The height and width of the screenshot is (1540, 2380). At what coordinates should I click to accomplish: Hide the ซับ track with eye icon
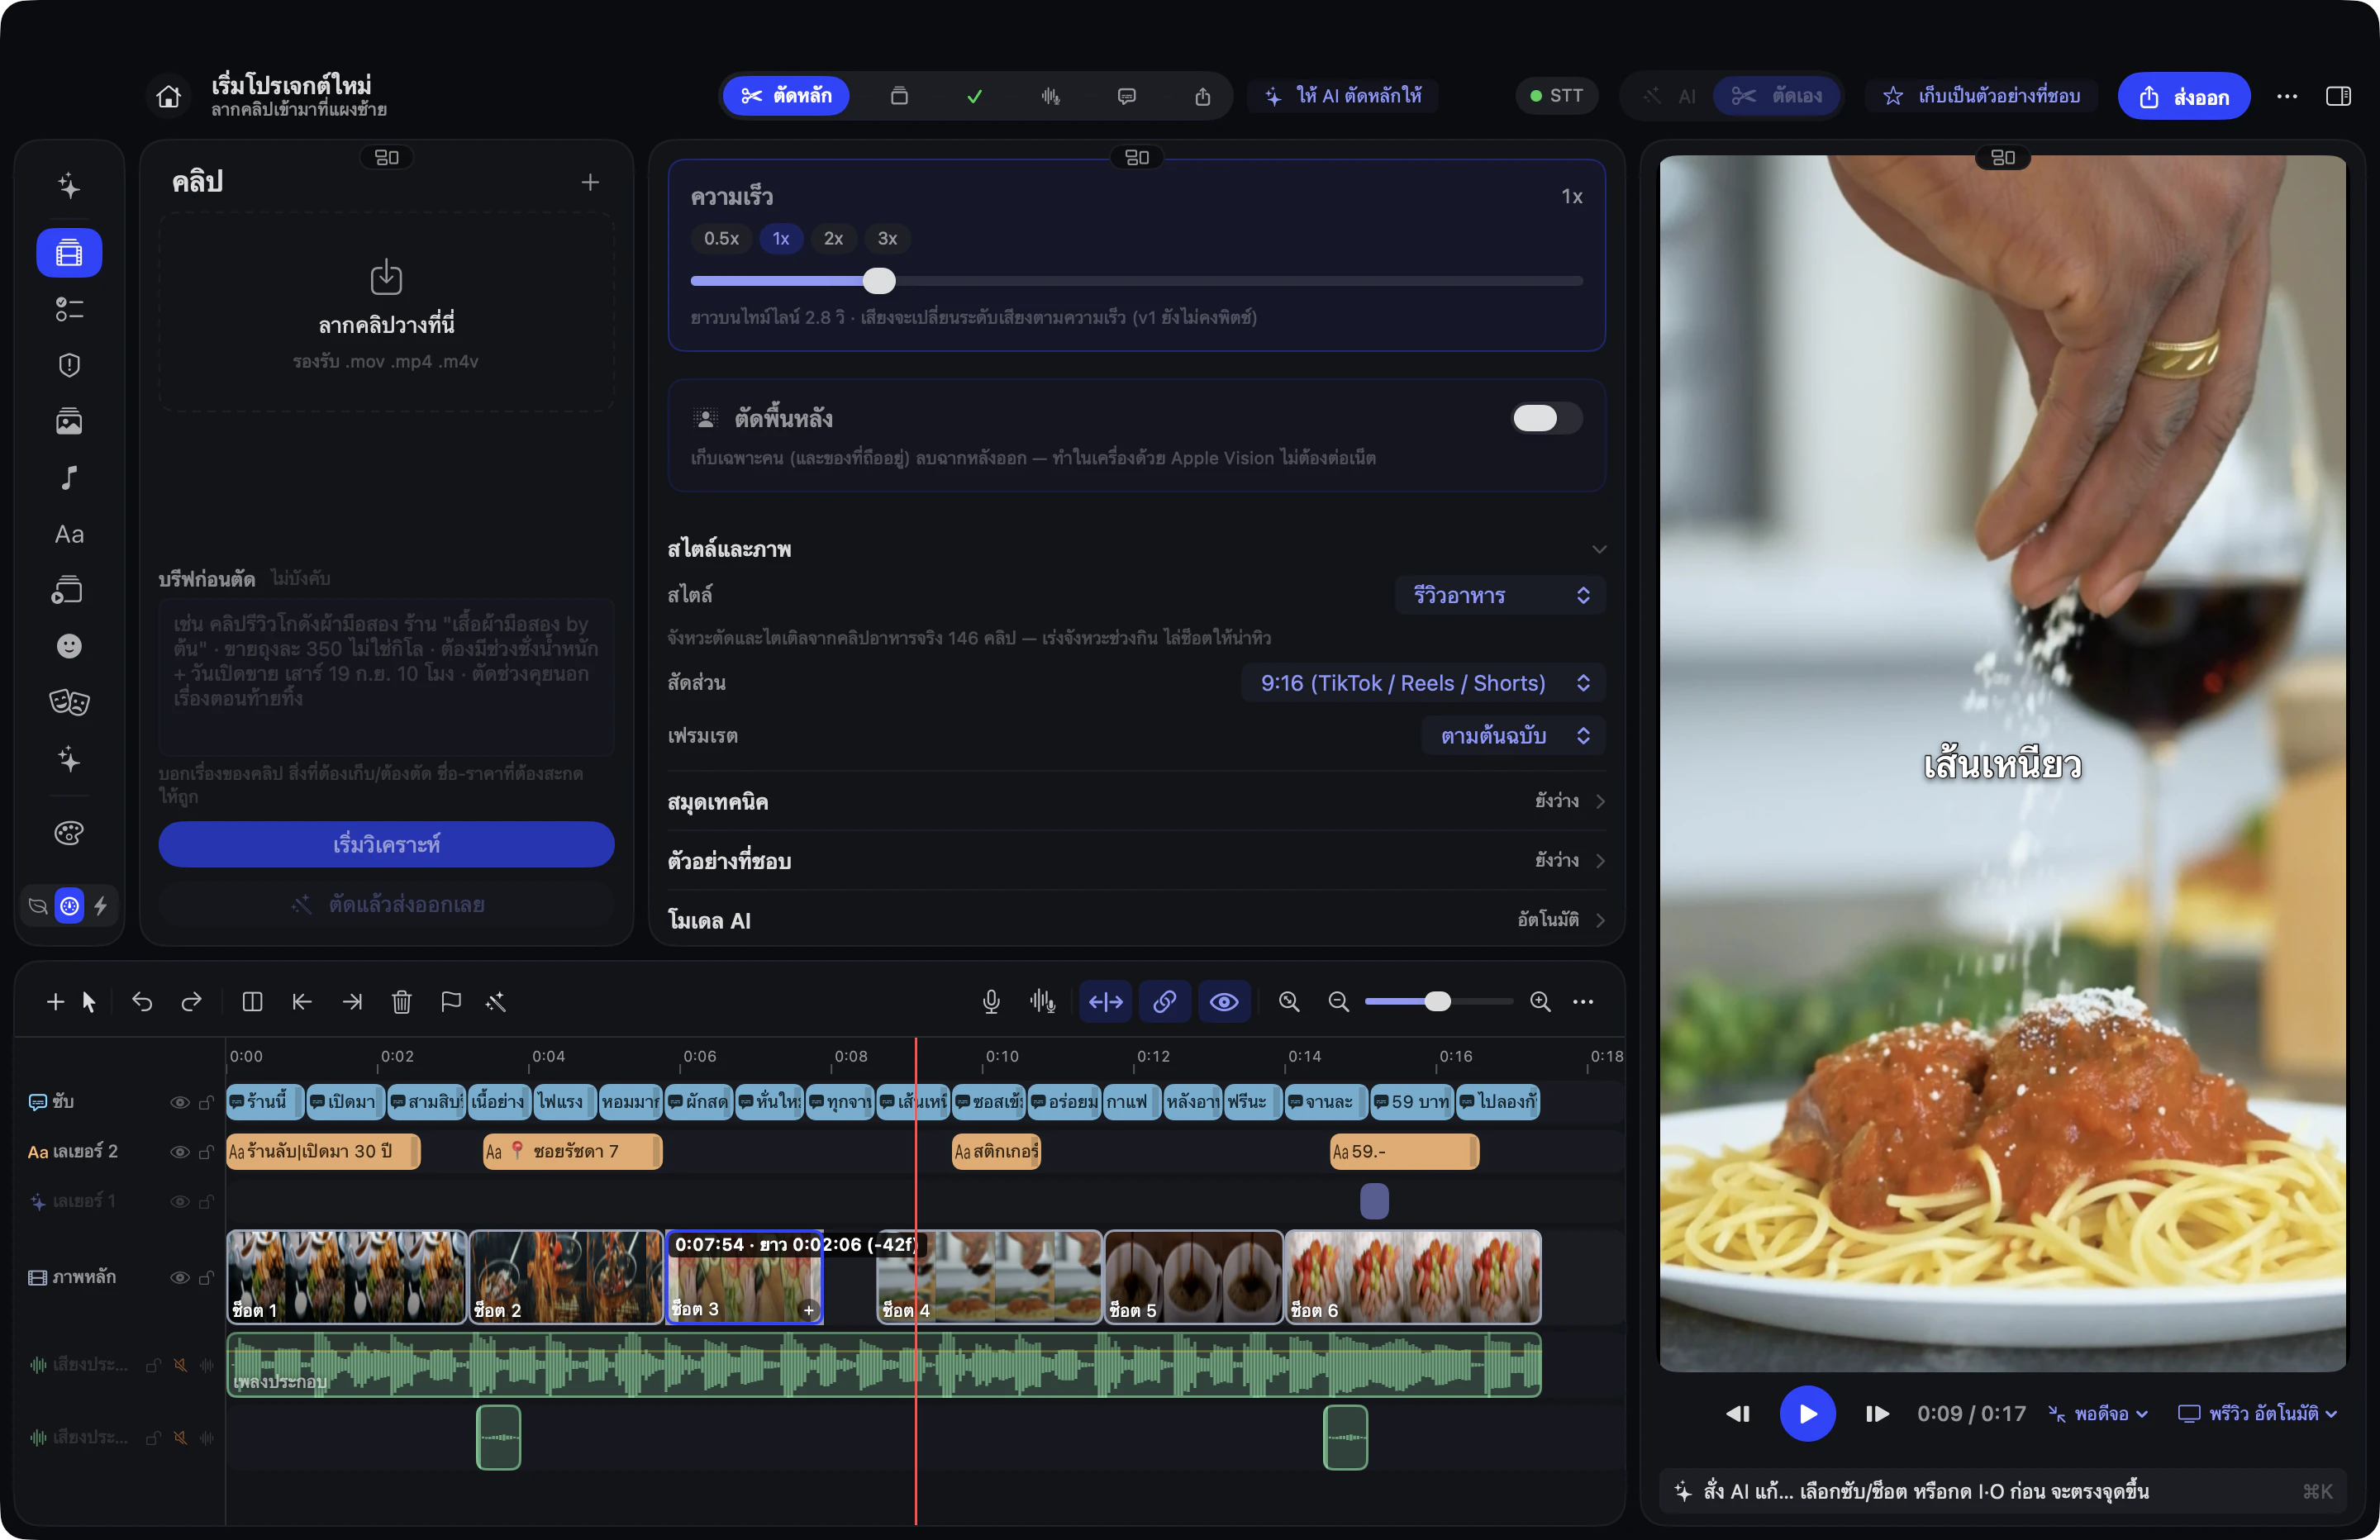click(x=180, y=1102)
